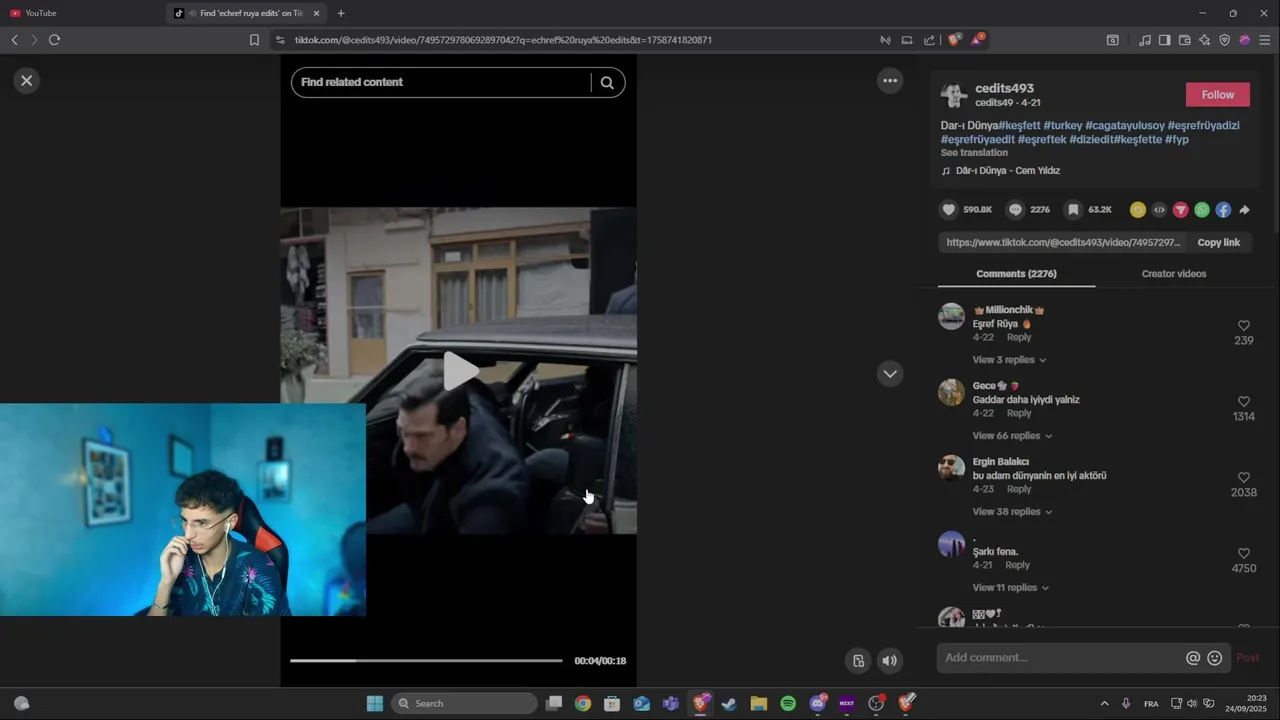Click See translation link
Screen dimensions: 1280x720
pos(974,153)
